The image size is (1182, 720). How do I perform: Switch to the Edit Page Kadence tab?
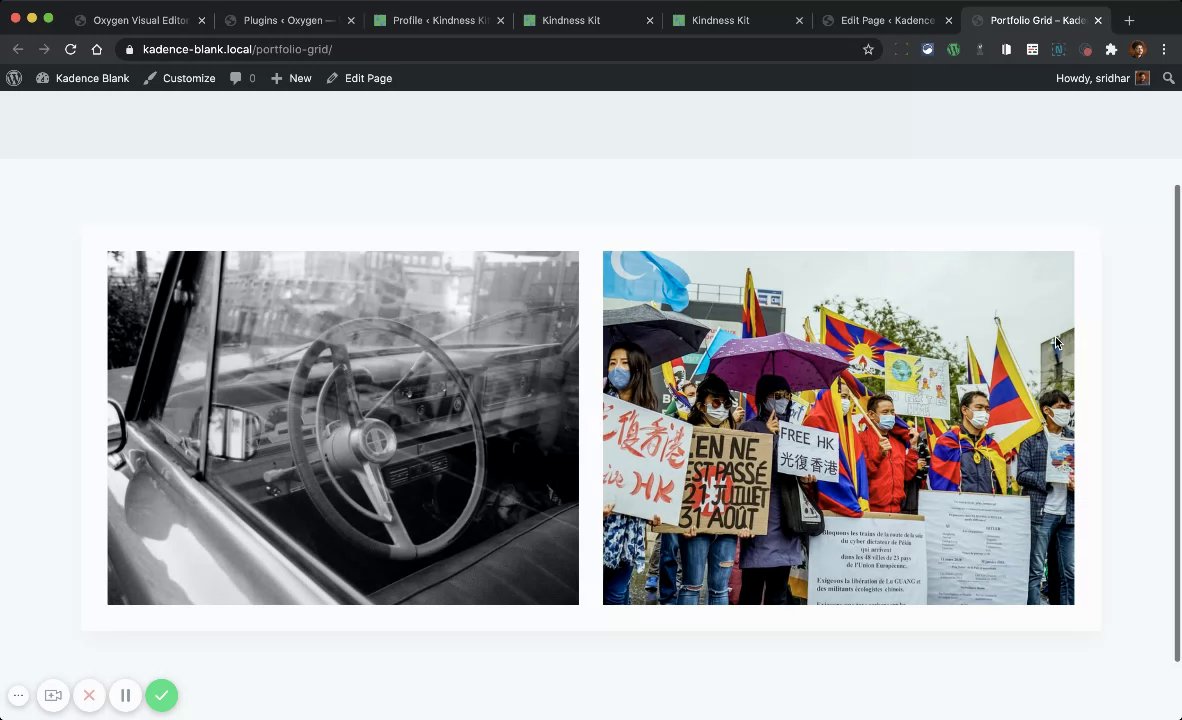[x=886, y=20]
